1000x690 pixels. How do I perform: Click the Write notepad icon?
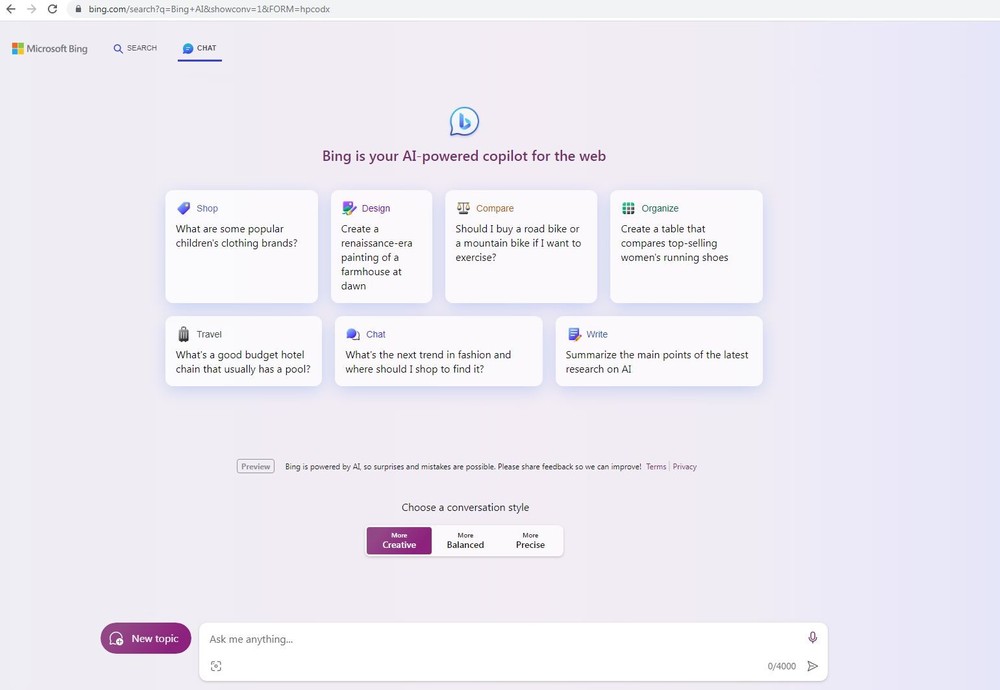click(574, 334)
